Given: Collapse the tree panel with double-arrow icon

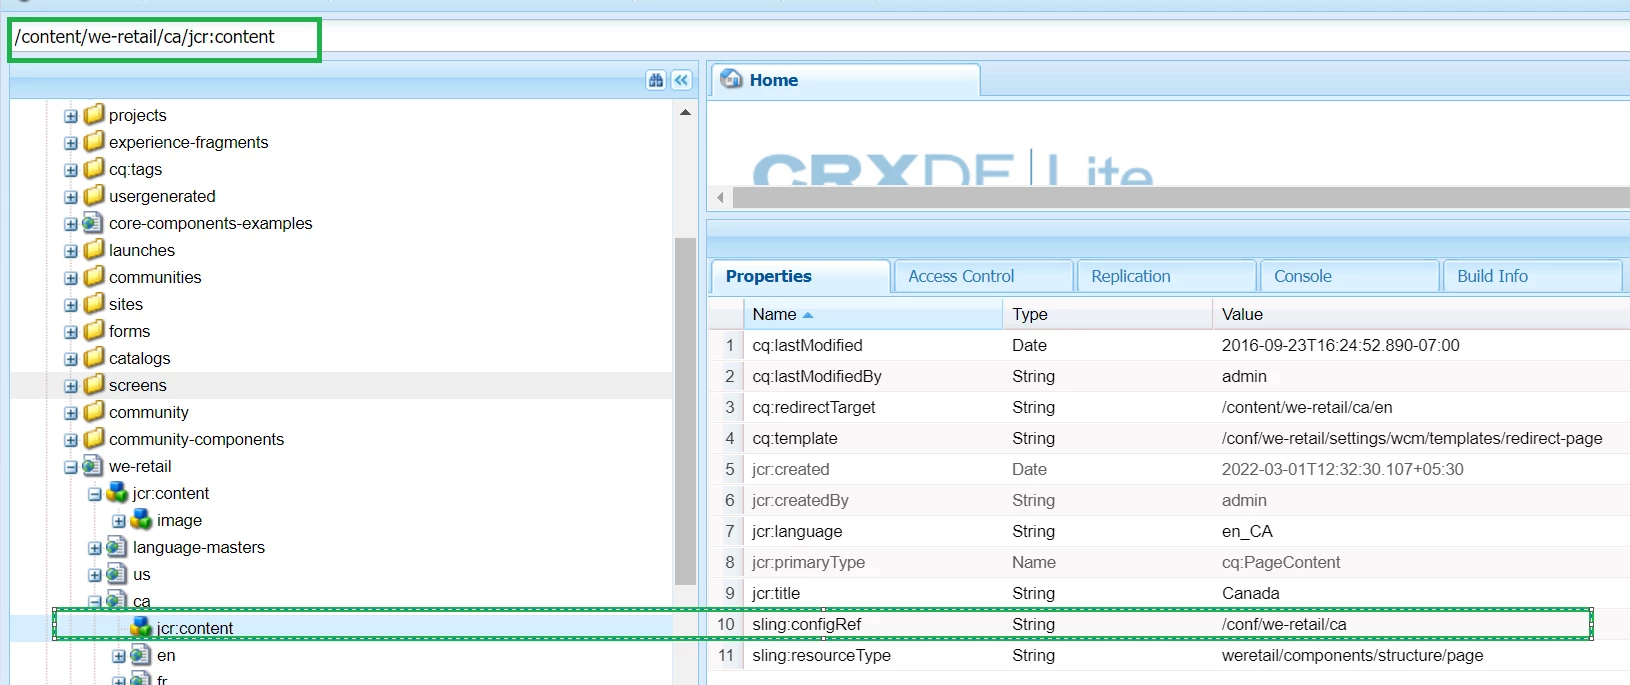Looking at the screenshot, I should point(682,80).
